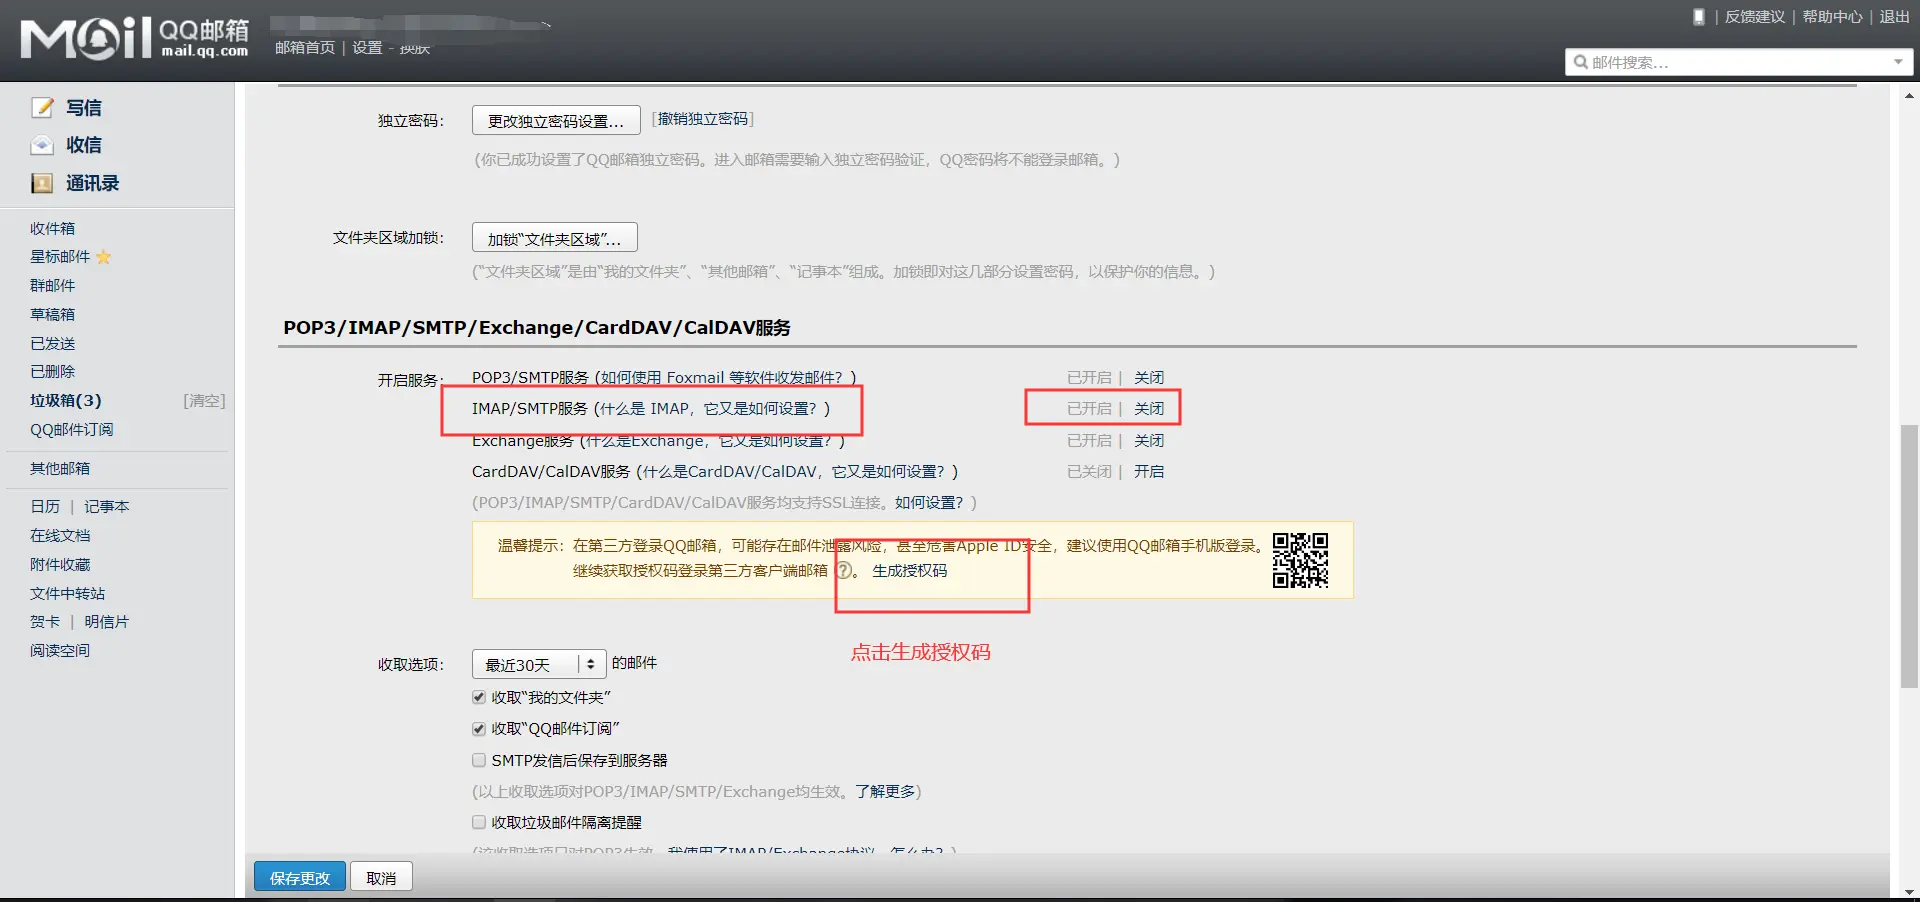Open 记事本 in sidebar
The image size is (1920, 902).
coord(107,507)
